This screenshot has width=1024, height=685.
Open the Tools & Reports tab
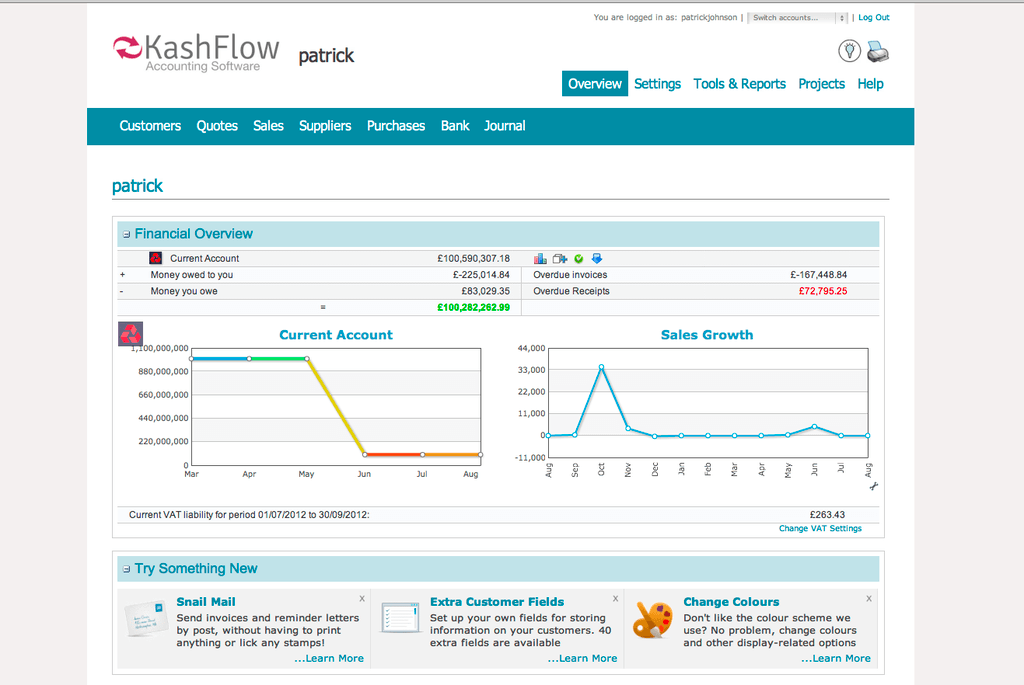[739, 84]
